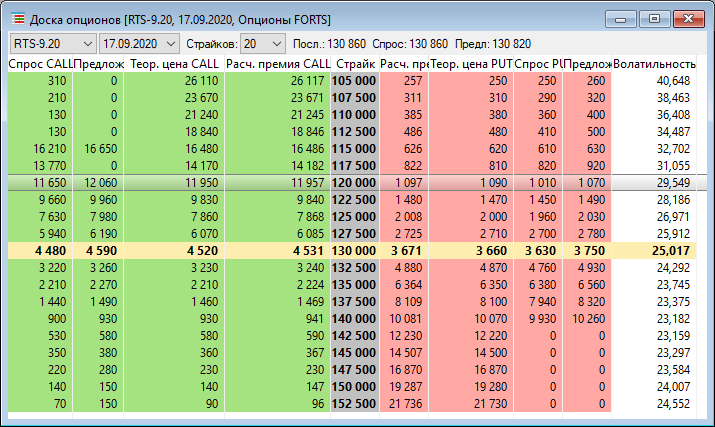Select strike cell 105 000
This screenshot has height=427, width=715.
point(355,81)
